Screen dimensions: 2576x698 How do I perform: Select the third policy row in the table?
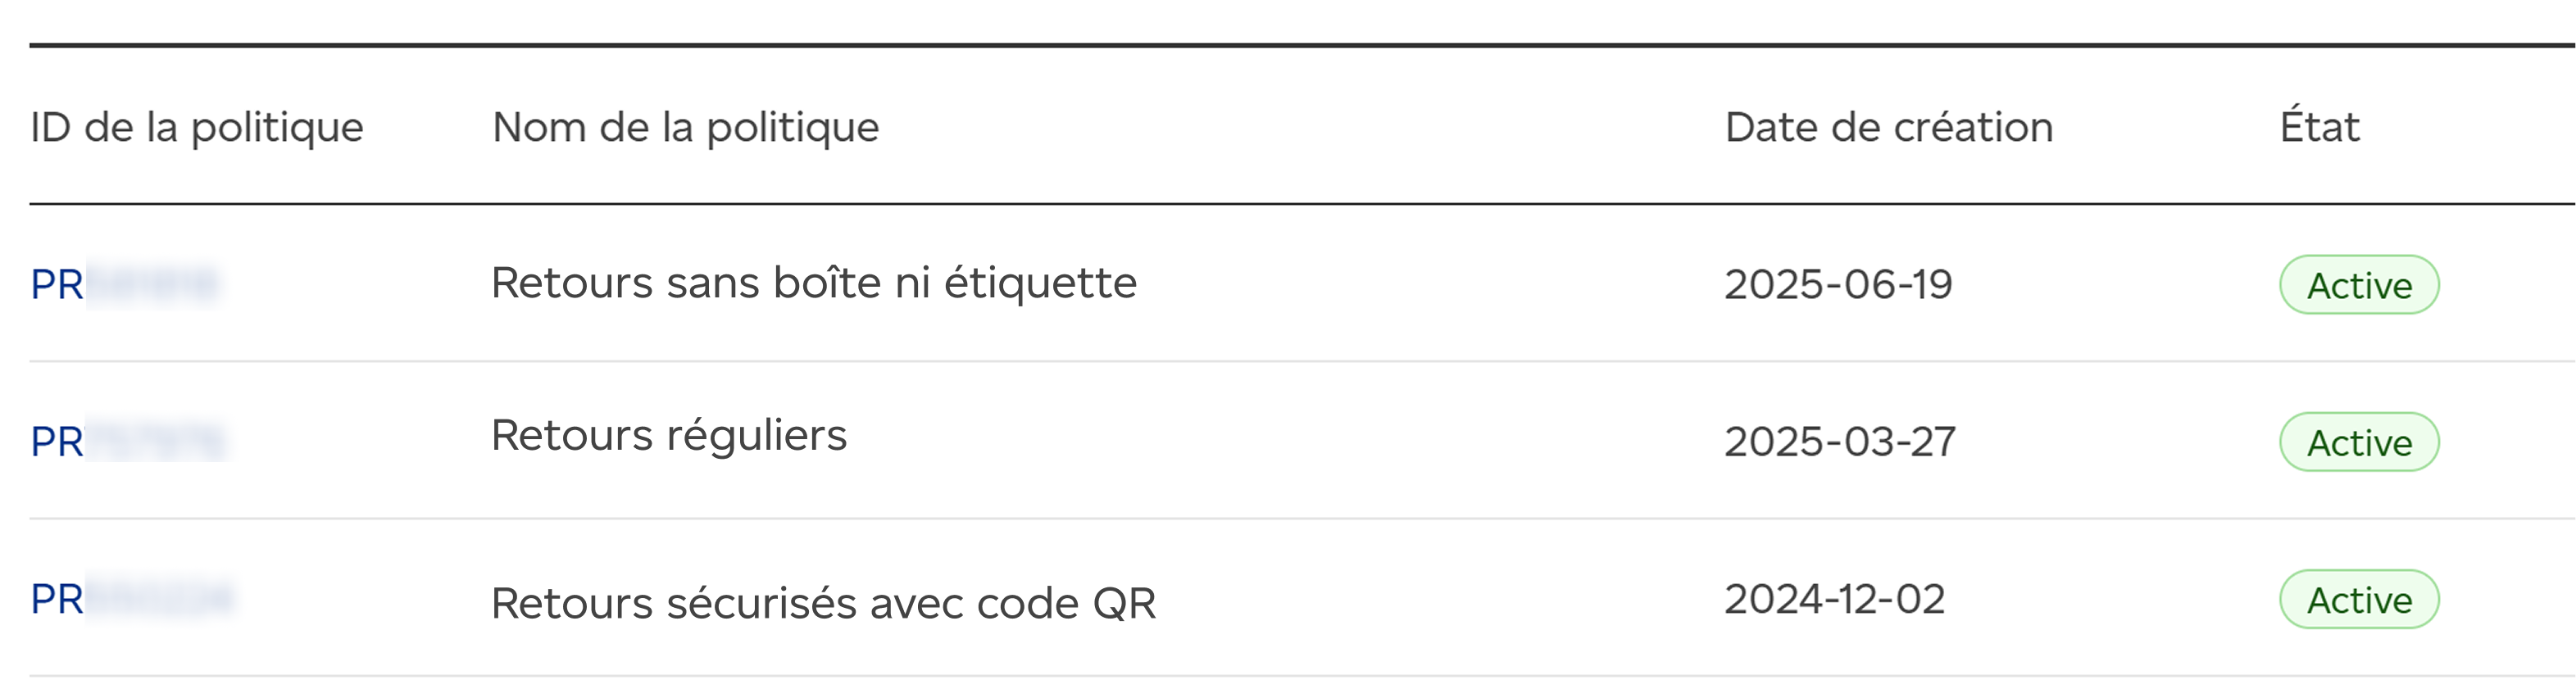[x=1400, y=598]
